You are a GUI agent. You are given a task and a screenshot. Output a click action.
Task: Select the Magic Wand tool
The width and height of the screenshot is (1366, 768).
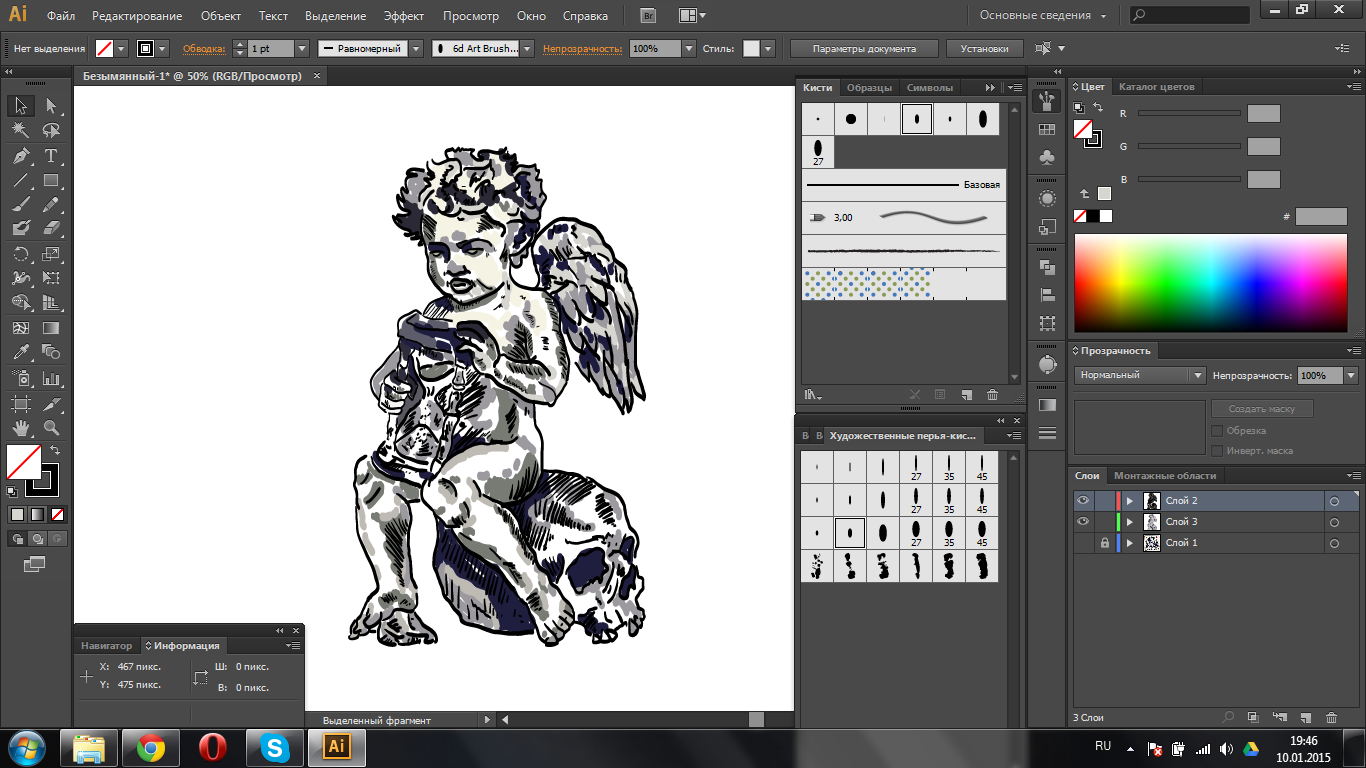pos(20,131)
